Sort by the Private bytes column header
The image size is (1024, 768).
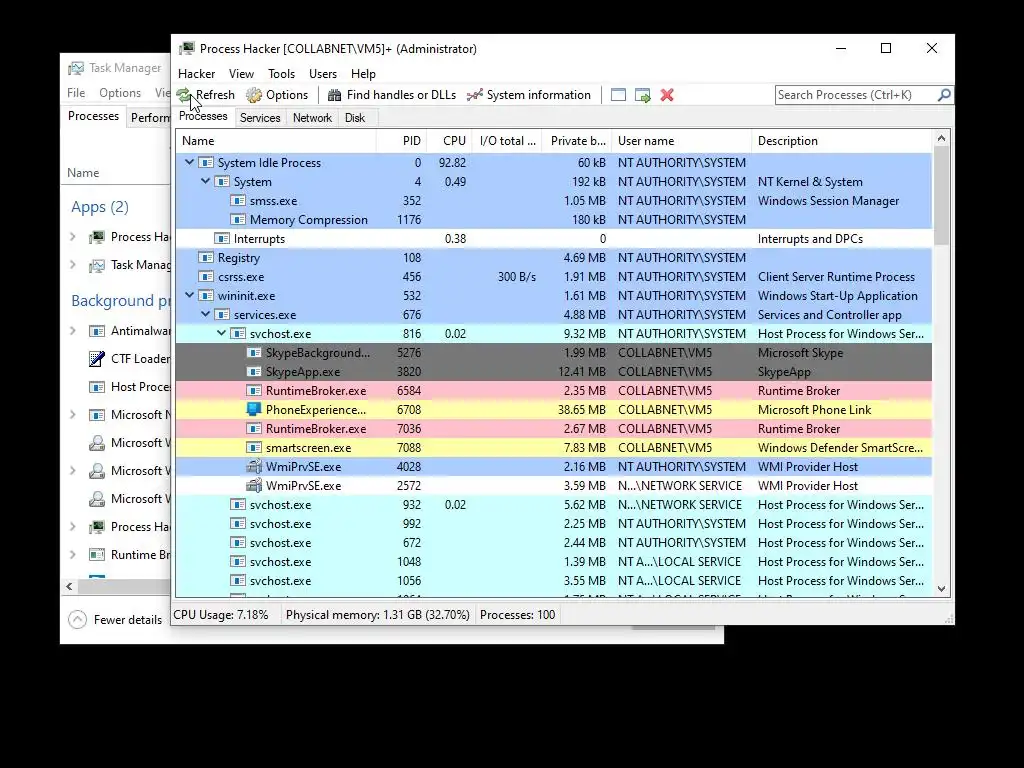(577, 140)
